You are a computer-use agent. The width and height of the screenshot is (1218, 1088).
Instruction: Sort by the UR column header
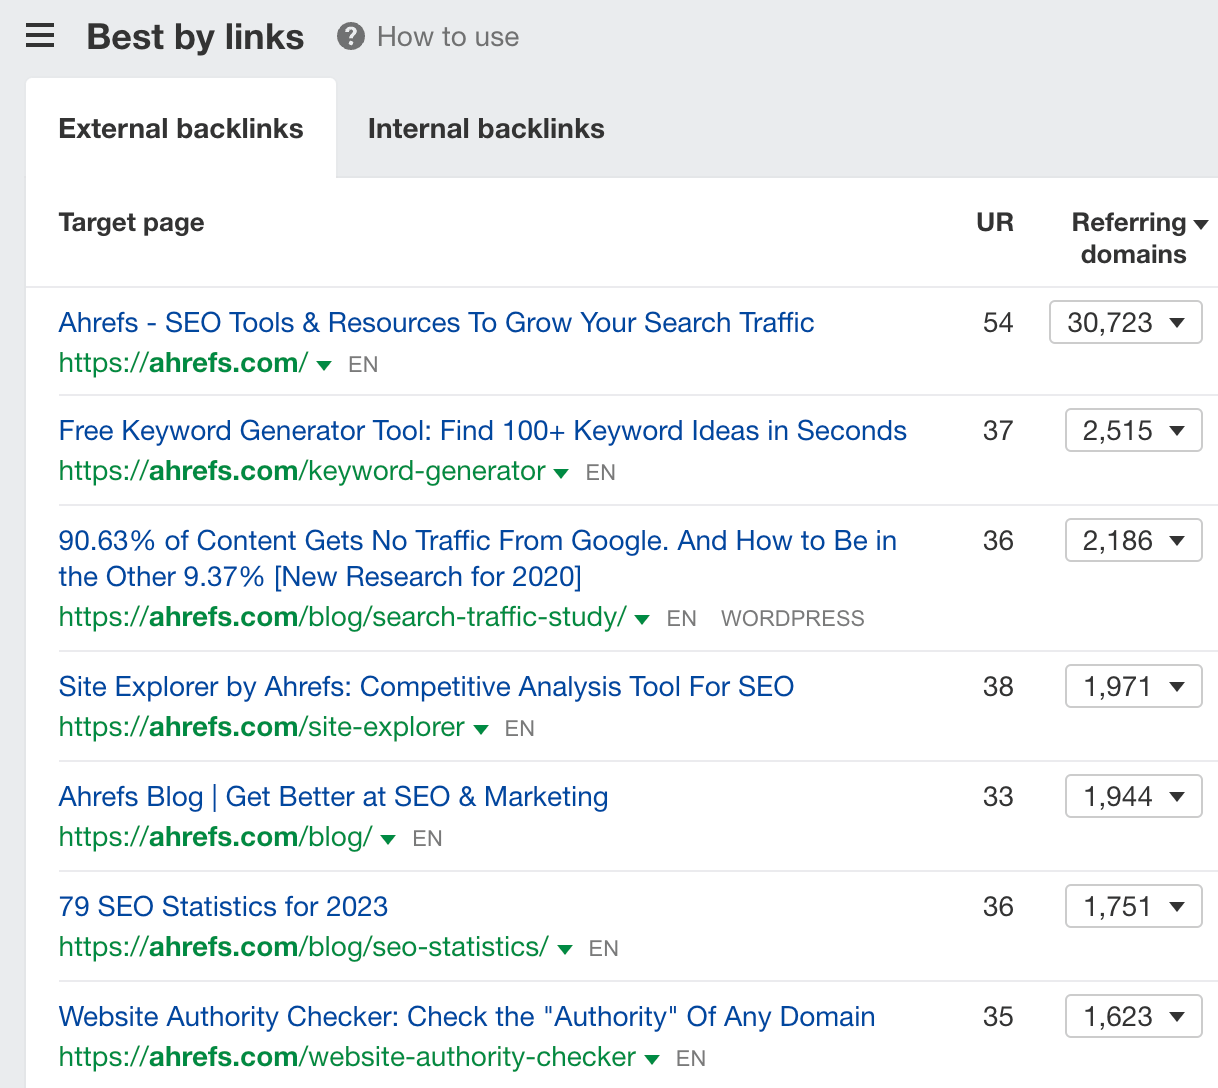(995, 222)
